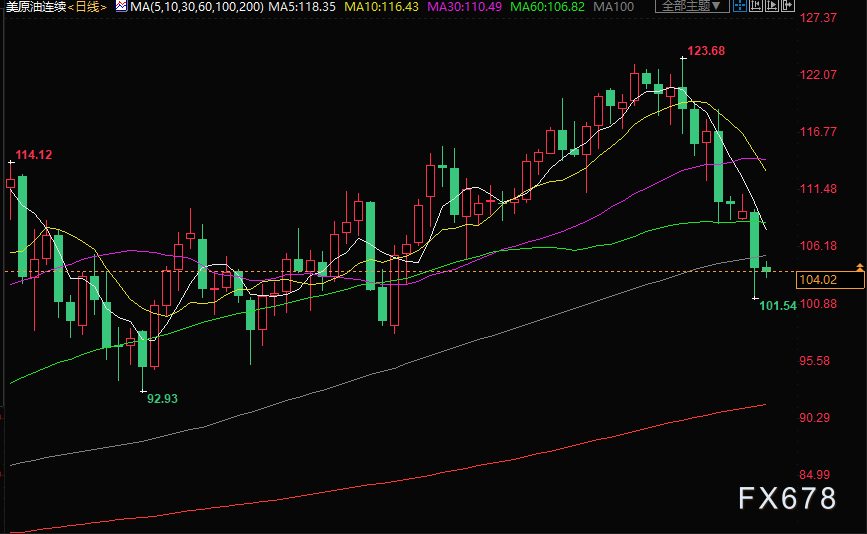
Task: Click the MA(5,10,30,60,100,200) indicator label
Action: click(x=197, y=7)
